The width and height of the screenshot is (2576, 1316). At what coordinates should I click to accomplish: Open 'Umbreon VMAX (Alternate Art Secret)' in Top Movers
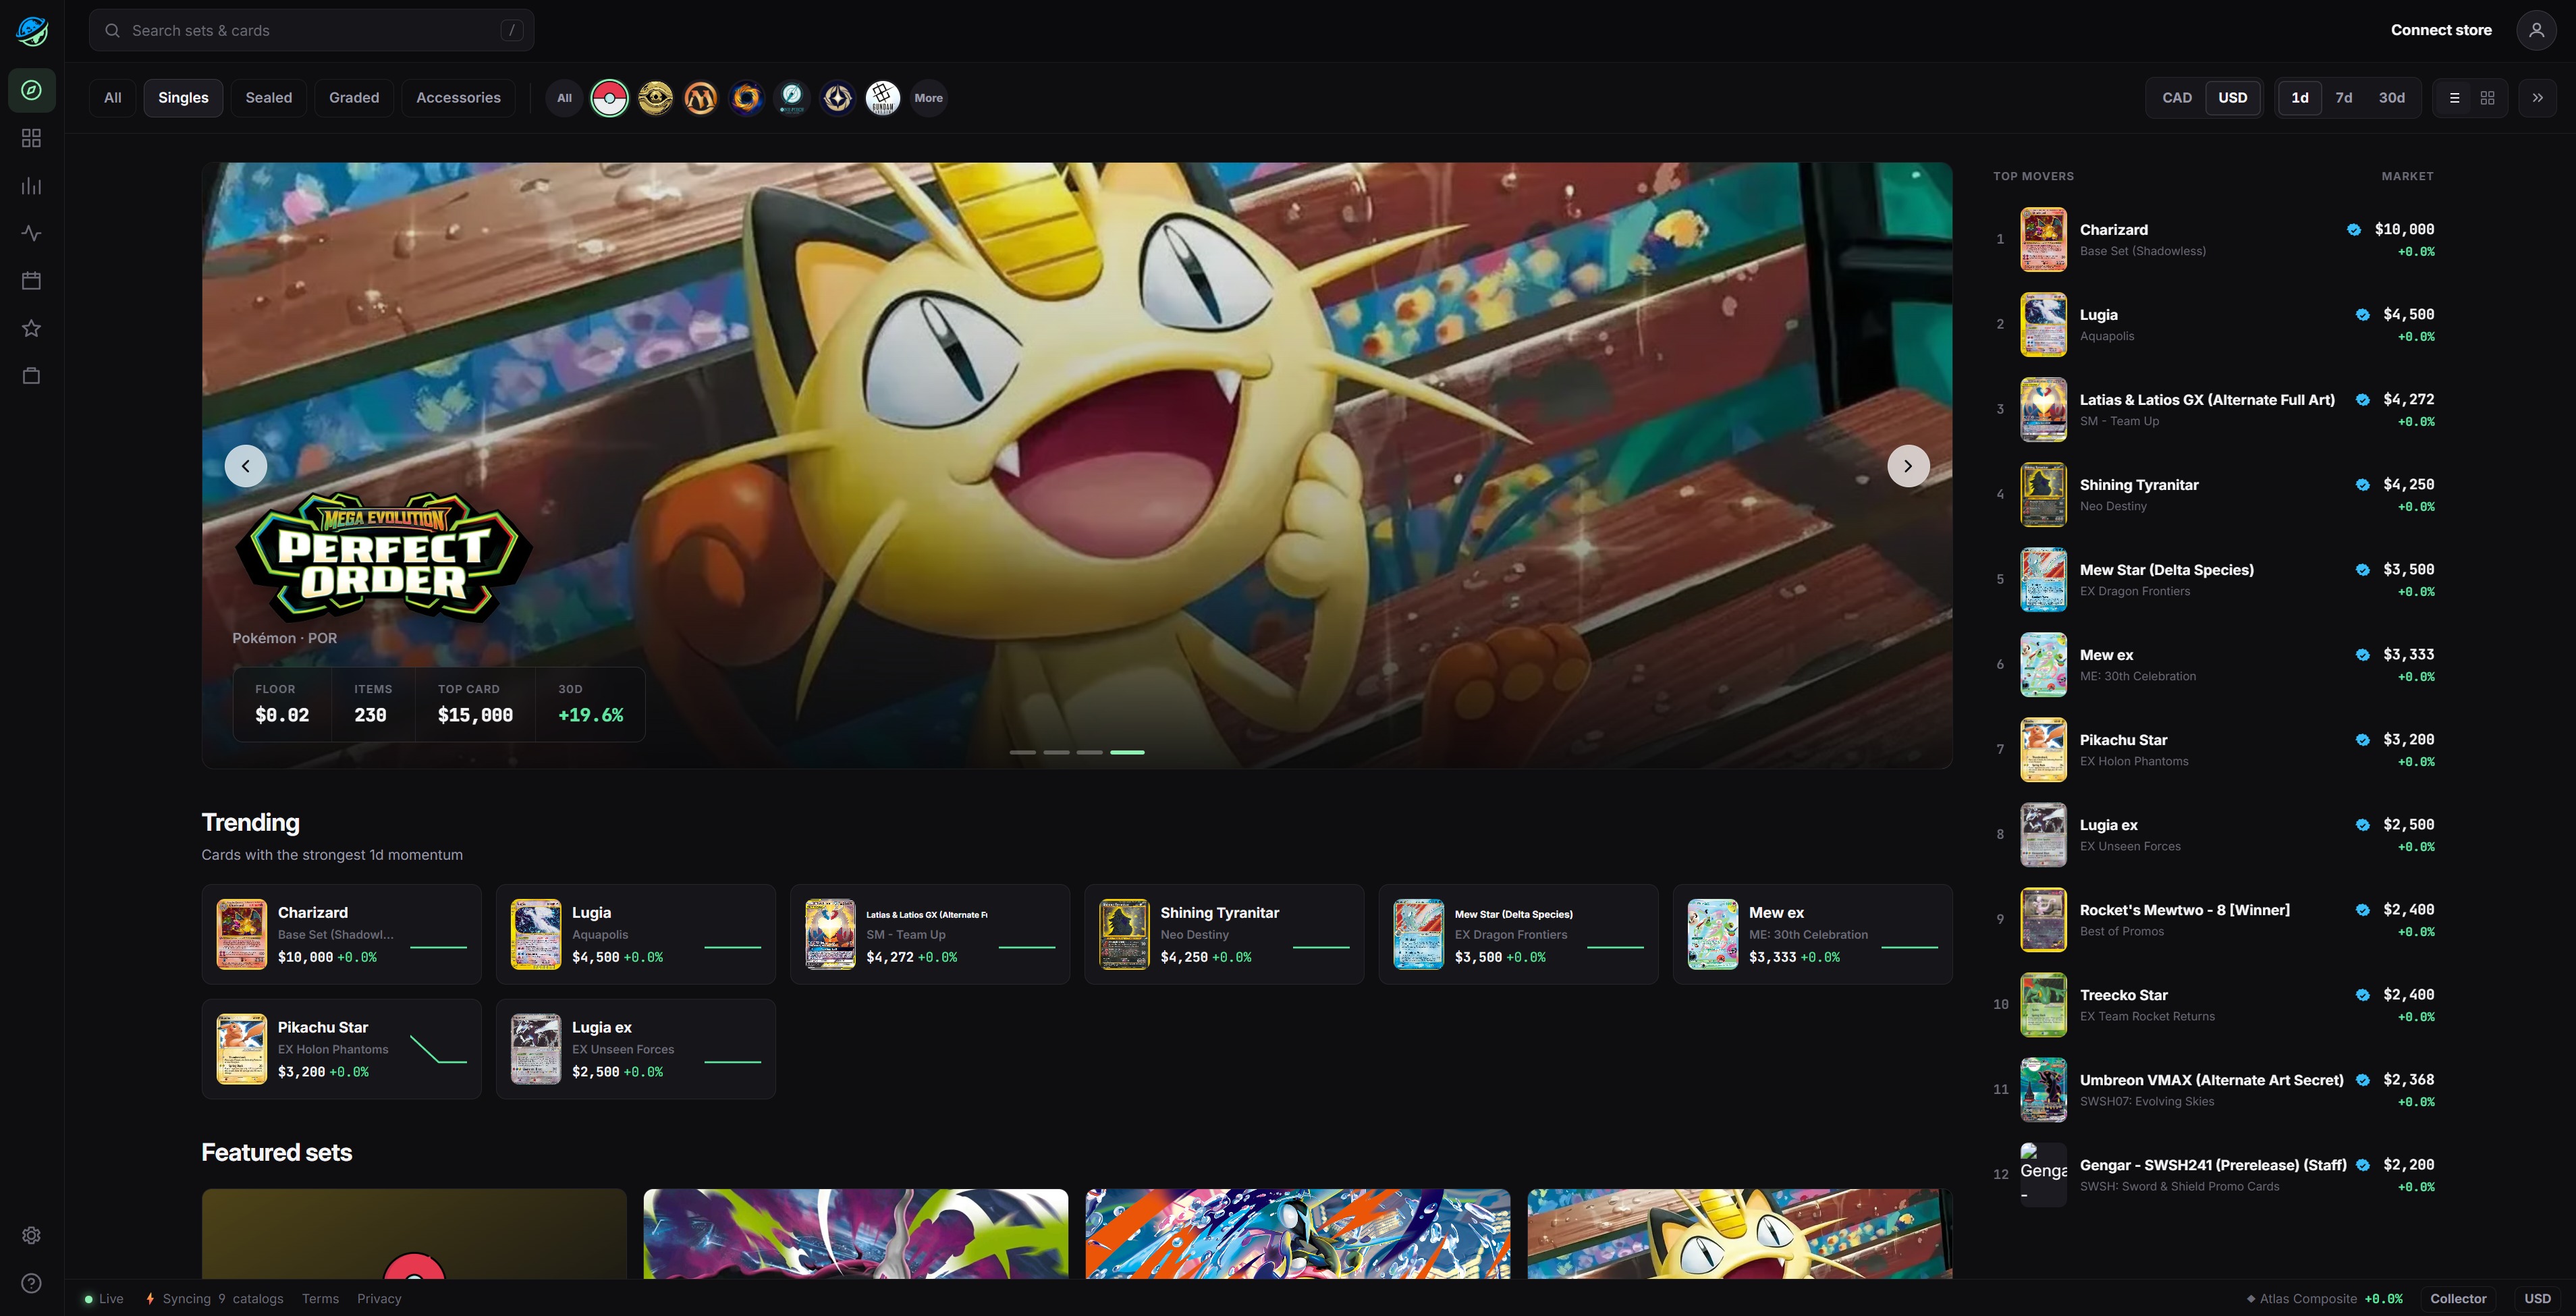pos(2213,1090)
